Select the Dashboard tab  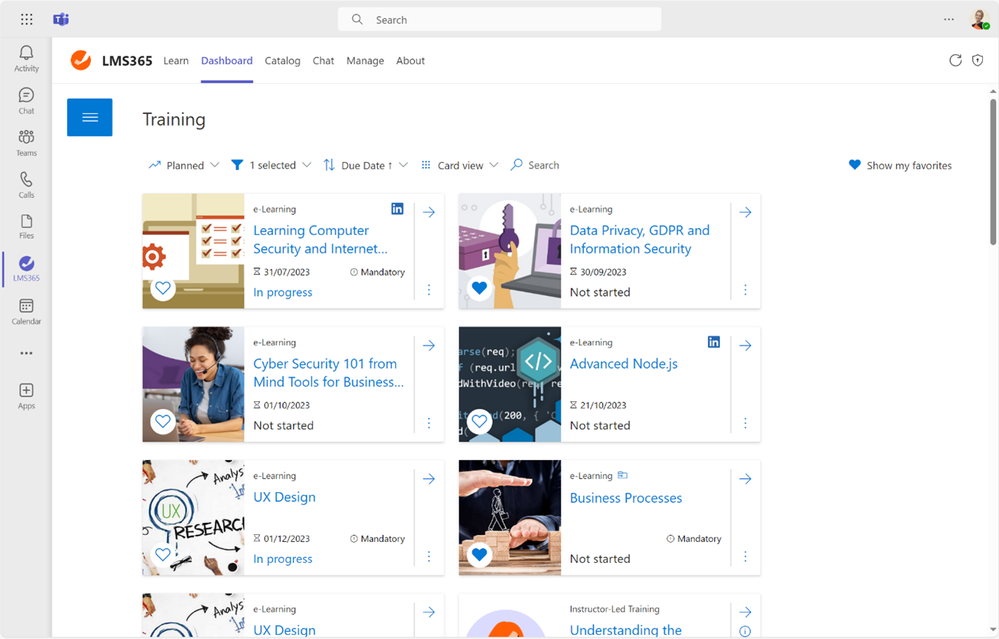tap(227, 61)
